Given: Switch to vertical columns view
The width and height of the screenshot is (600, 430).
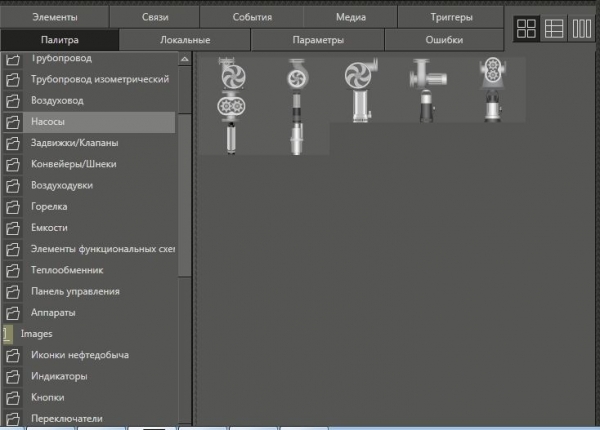Looking at the screenshot, I should click(x=581, y=29).
